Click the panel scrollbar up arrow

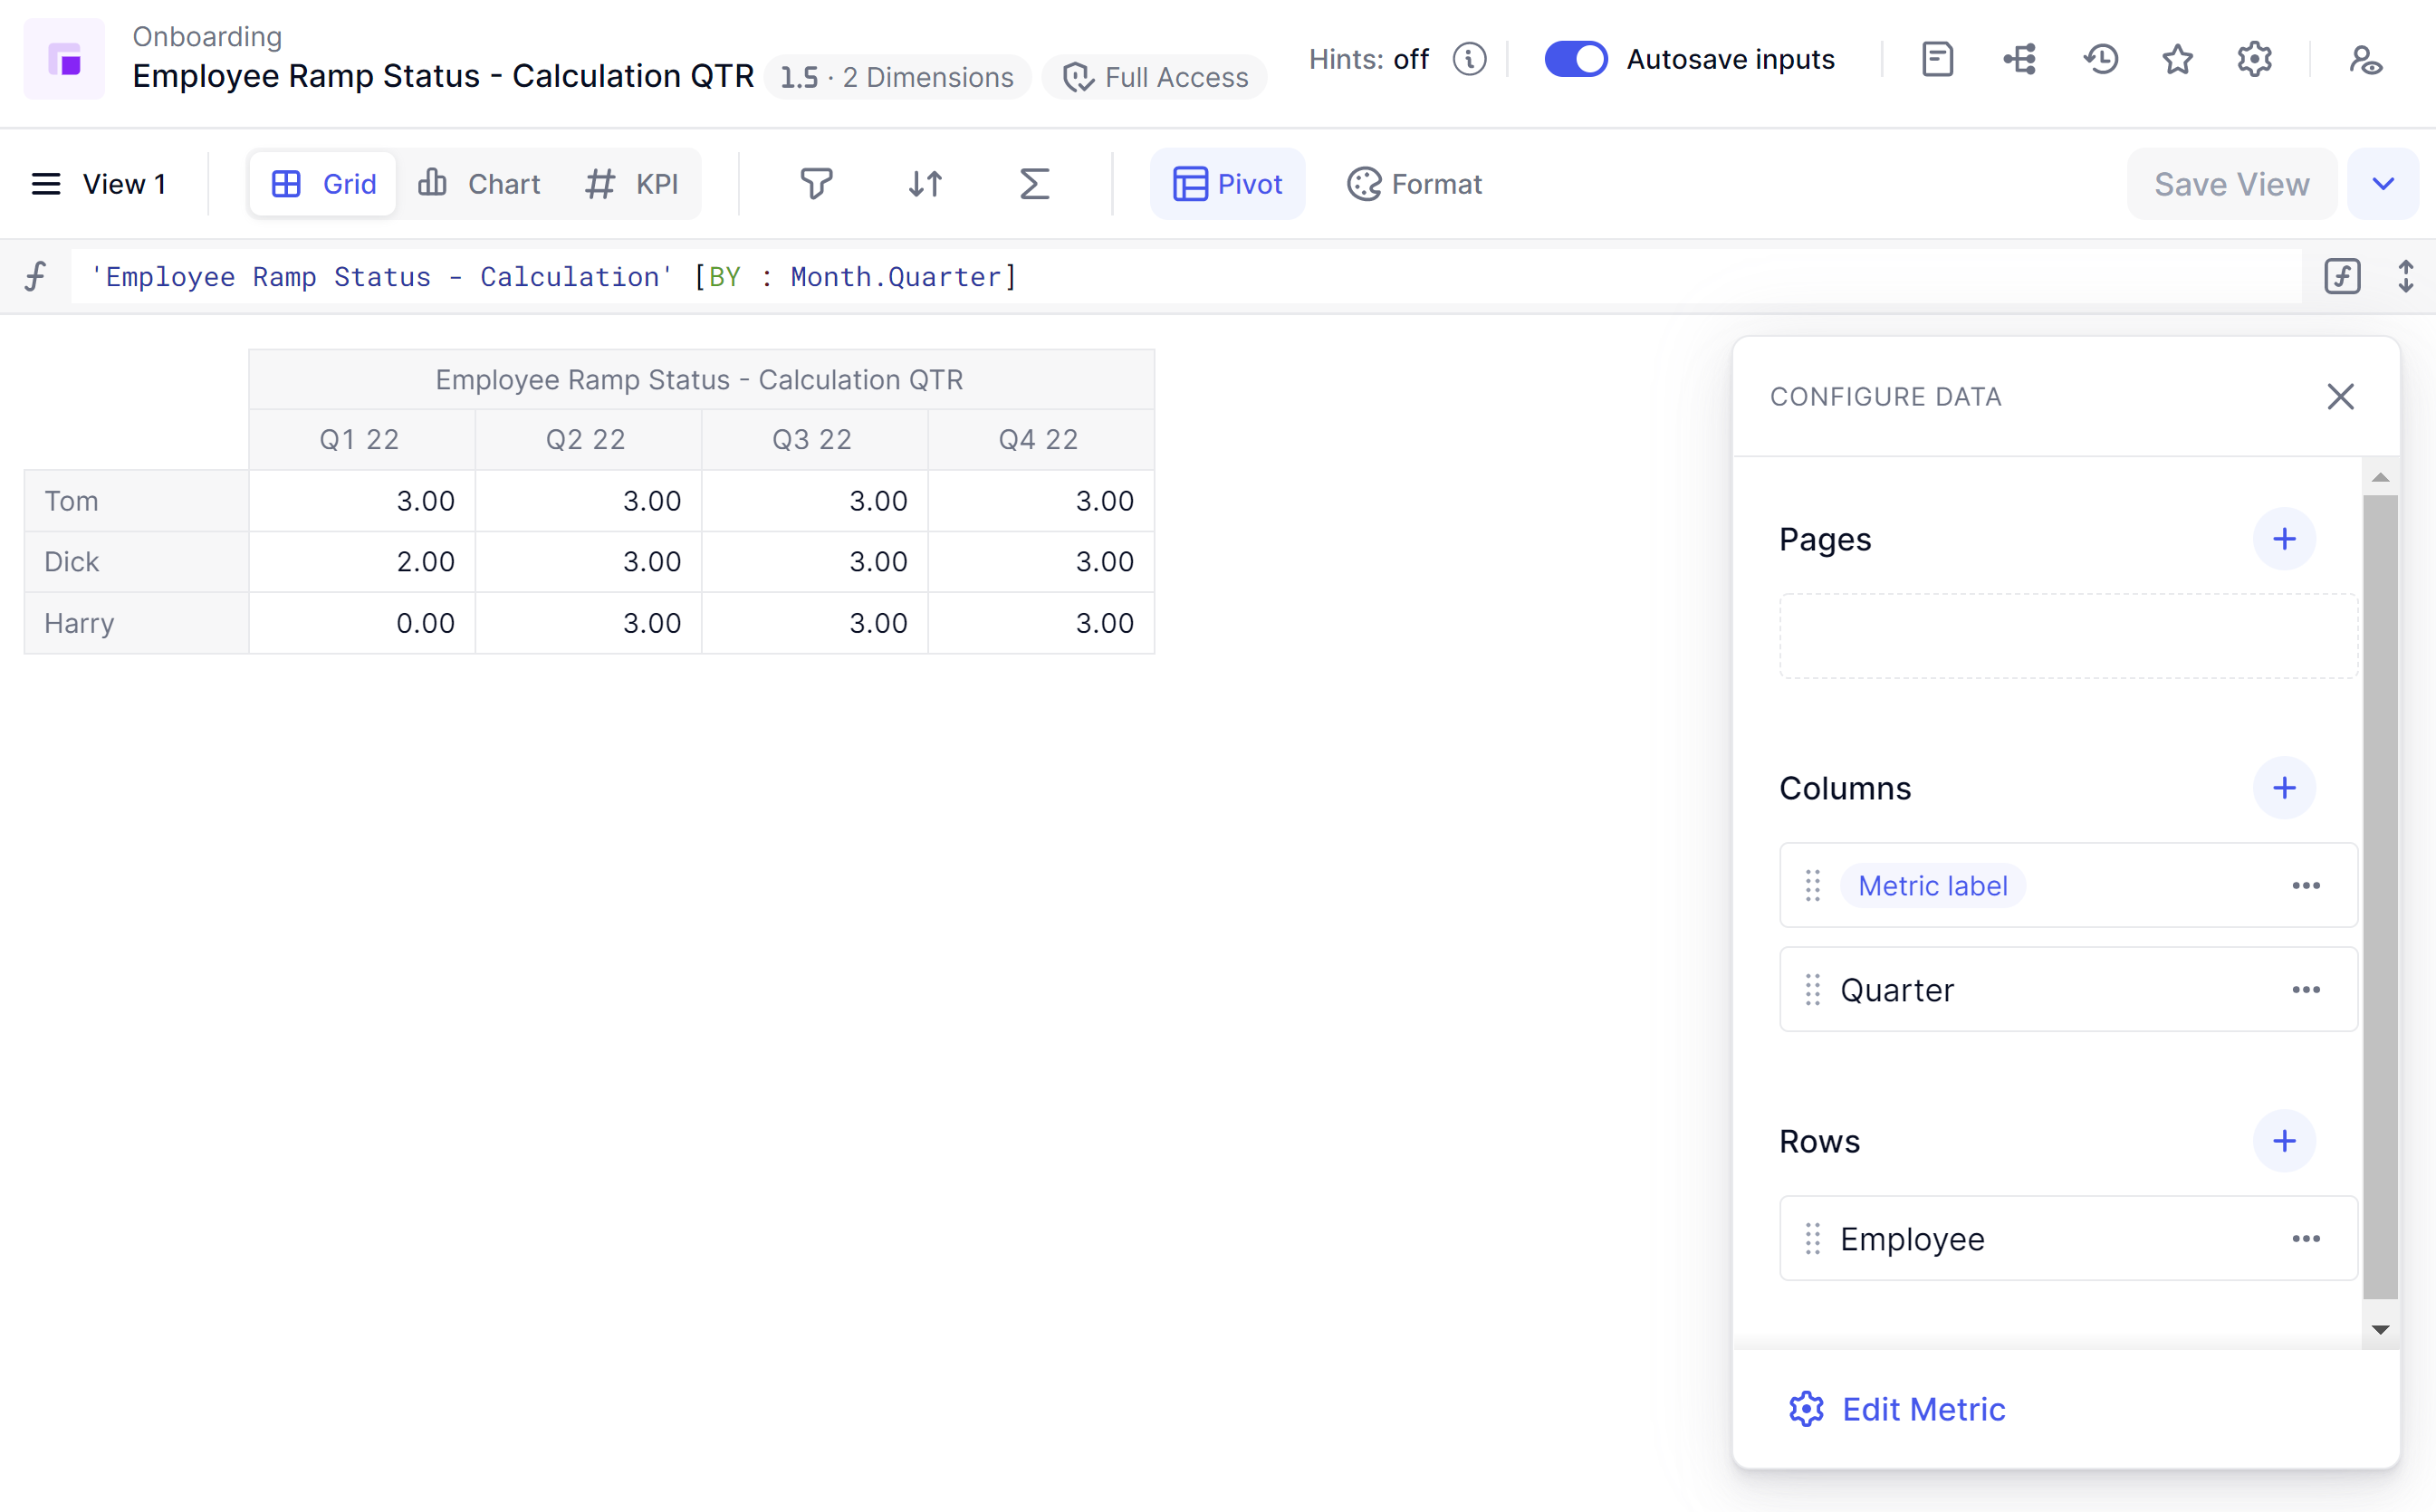point(2380,478)
